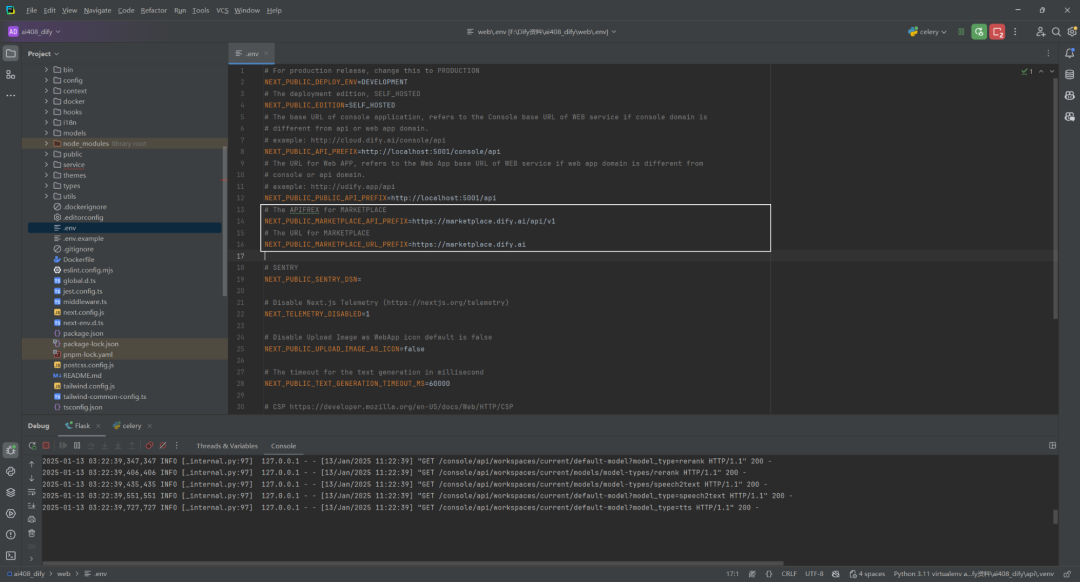
Task: Open the web\.env file path dropdown
Action: 541,32
